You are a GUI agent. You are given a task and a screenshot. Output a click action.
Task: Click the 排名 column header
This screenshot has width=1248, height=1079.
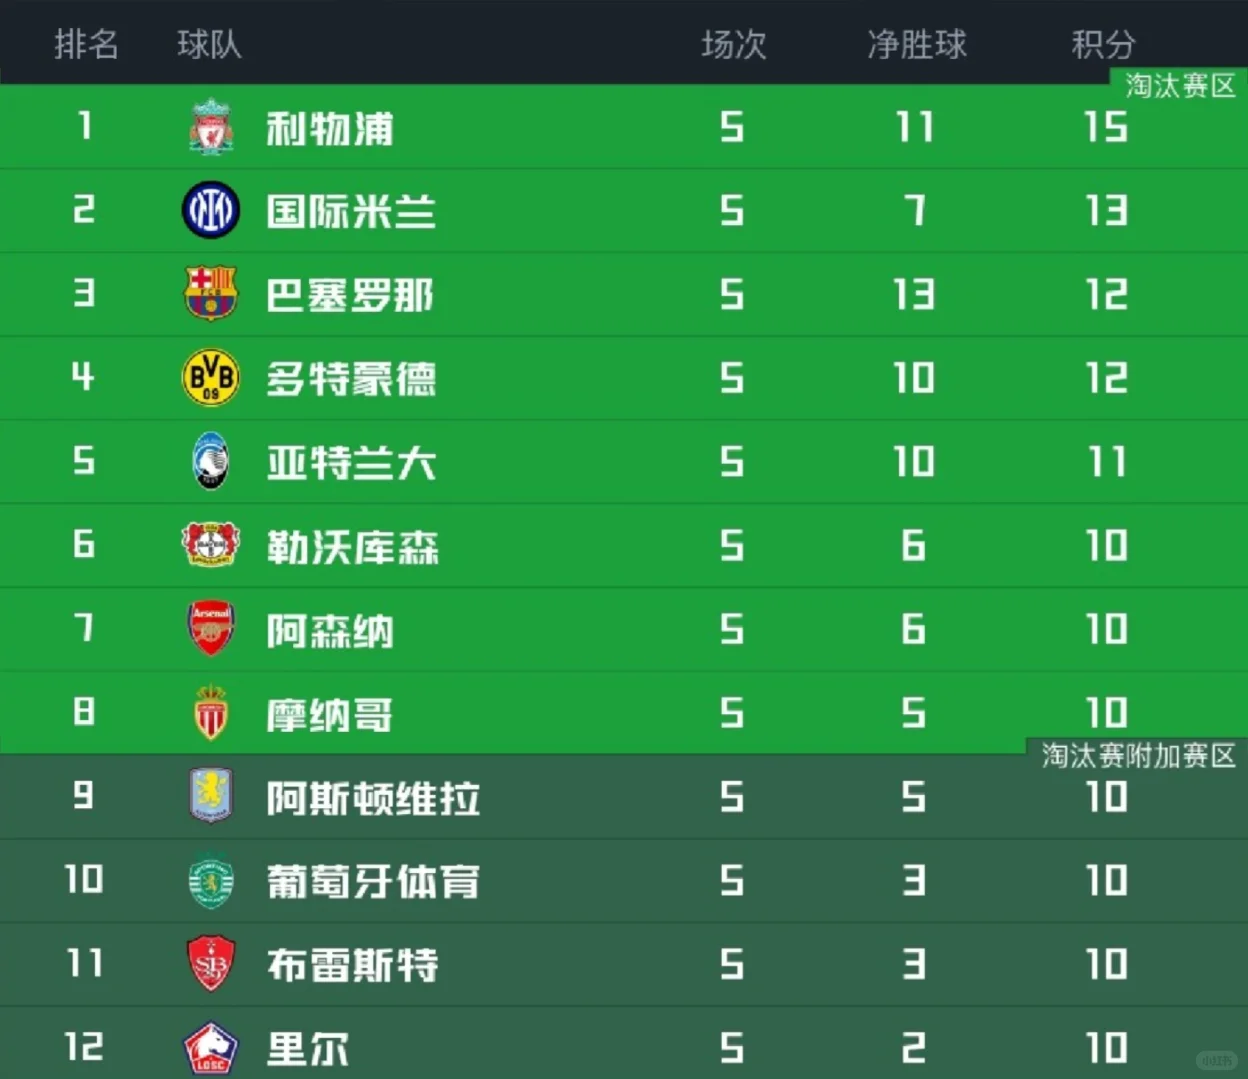pos(86,44)
